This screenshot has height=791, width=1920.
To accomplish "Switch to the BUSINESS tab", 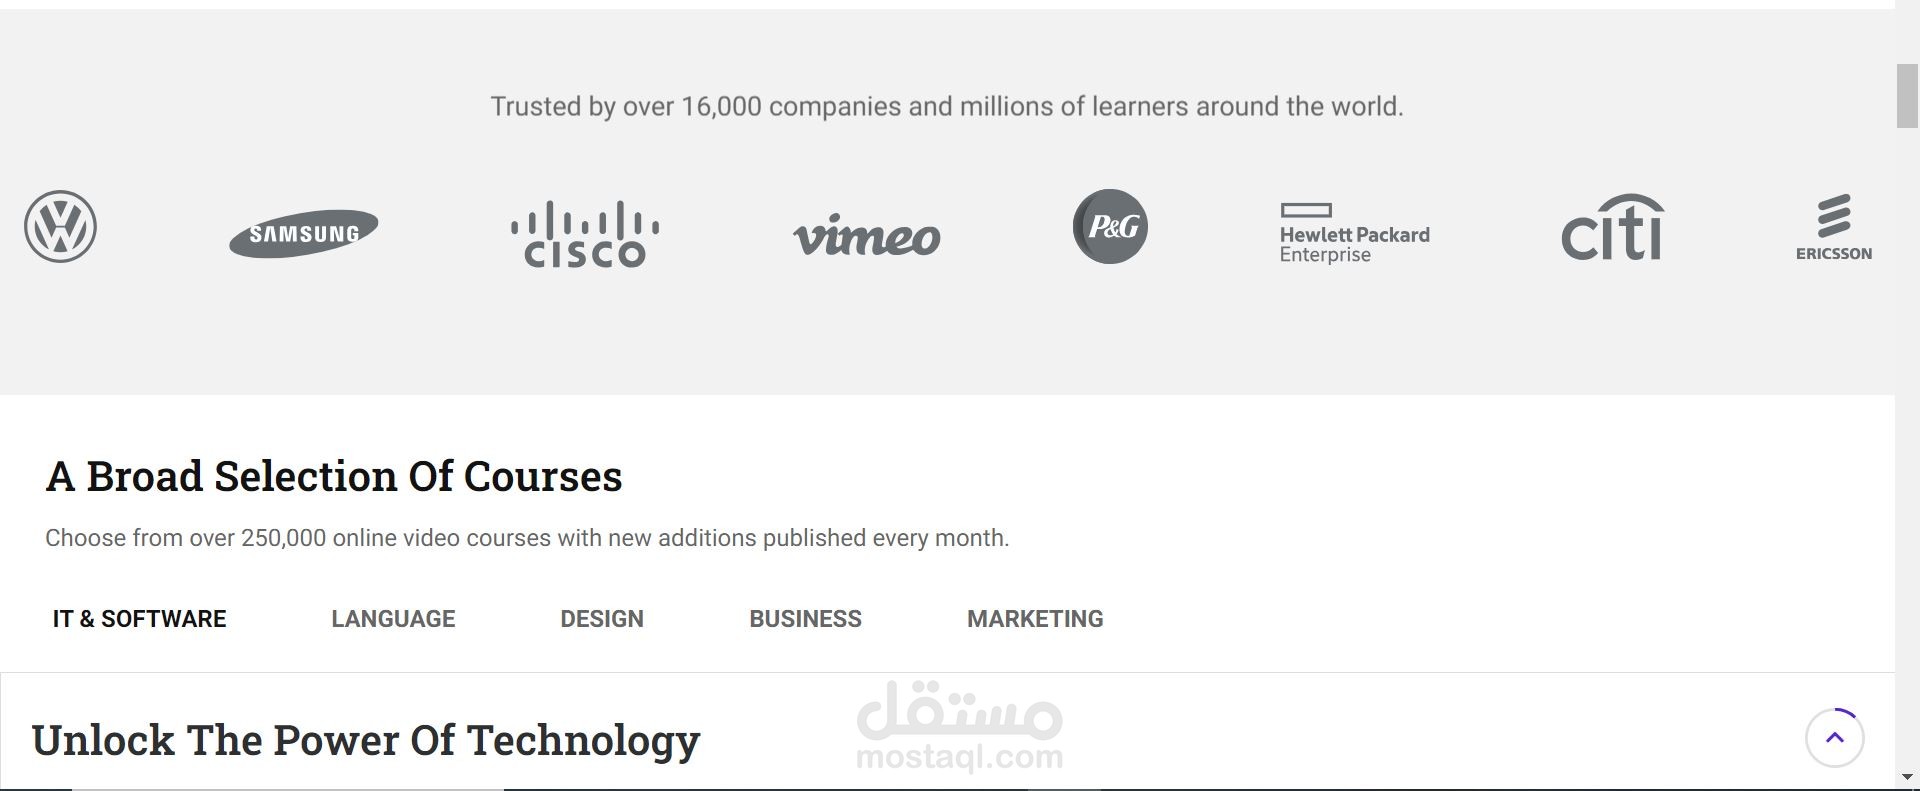I will point(805,619).
